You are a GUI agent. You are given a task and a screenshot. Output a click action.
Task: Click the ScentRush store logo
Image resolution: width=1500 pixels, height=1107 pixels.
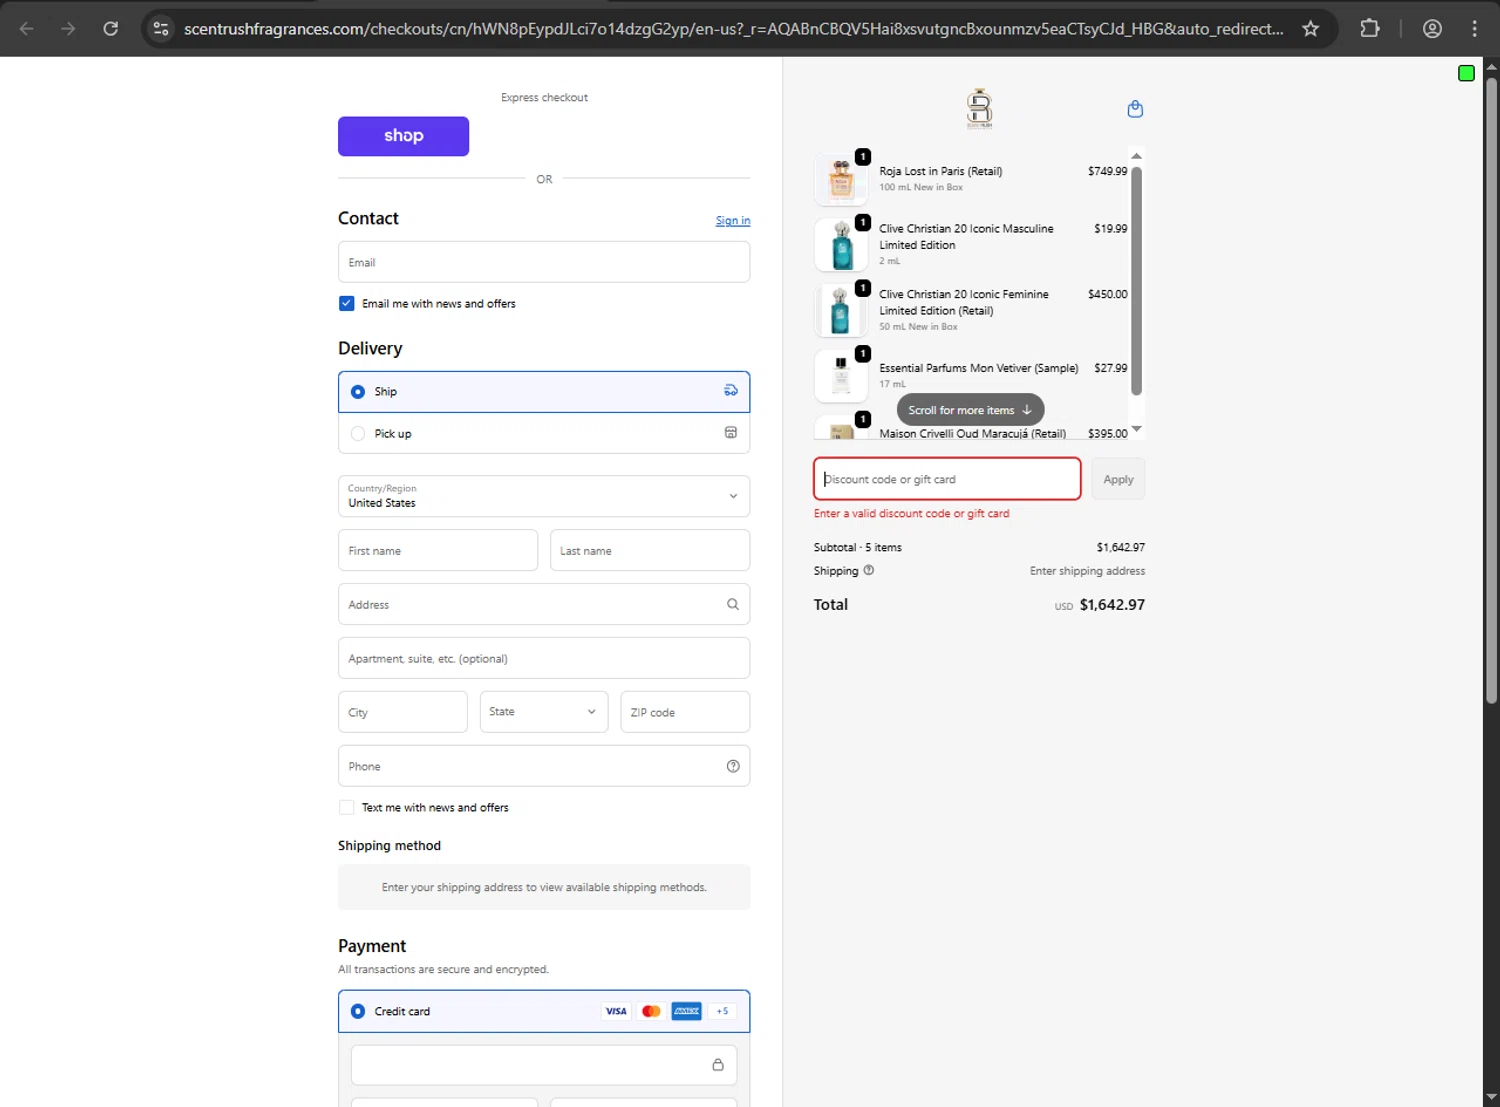979,108
